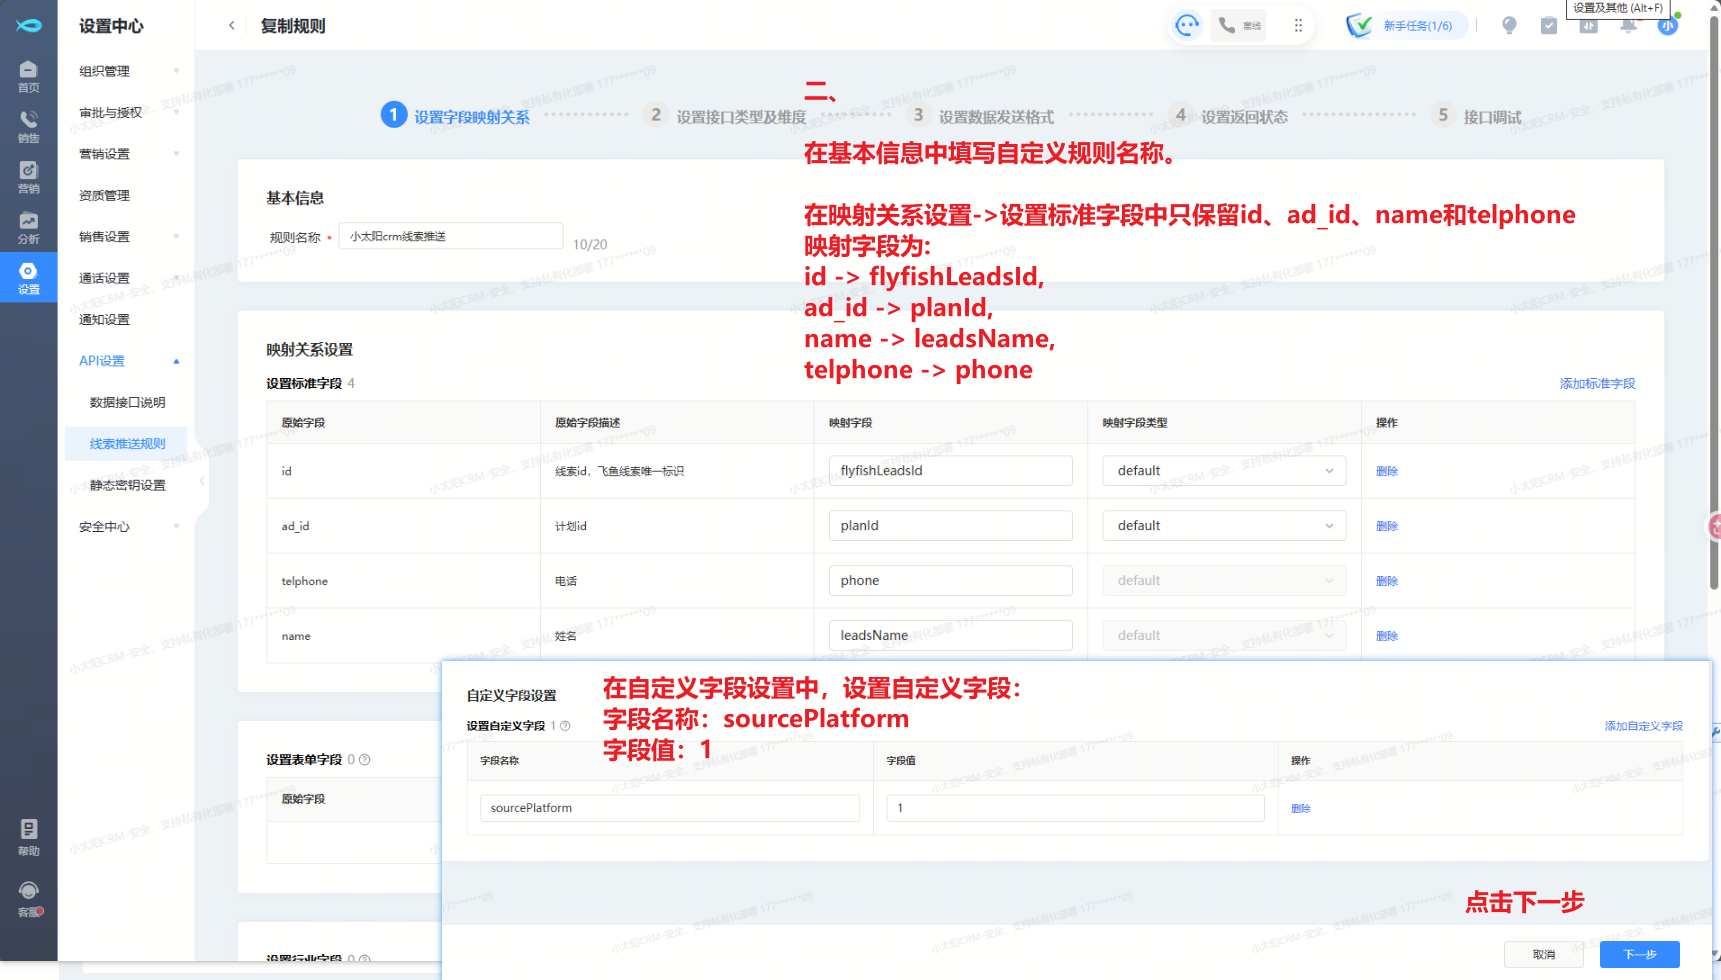Open the 帮助 help icon
Screen dimensions: 1721x980
pyautogui.click(x=28, y=837)
